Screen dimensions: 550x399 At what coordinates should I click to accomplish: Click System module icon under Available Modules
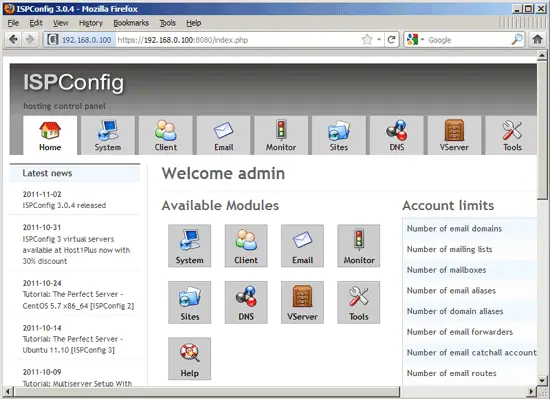(189, 246)
